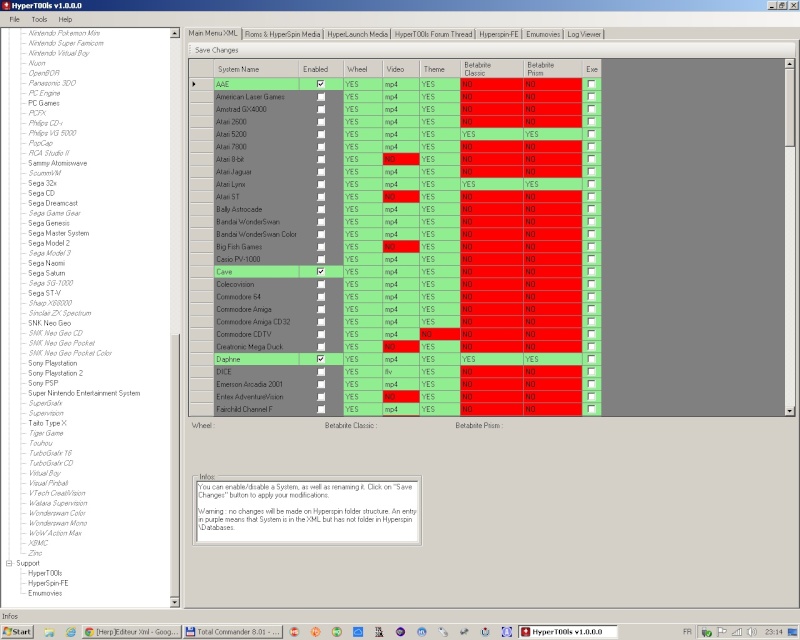Click the green circular taskbar quick-launch icon
Image resolution: width=800 pixels, height=640 pixels.
pyautogui.click(x=337, y=632)
